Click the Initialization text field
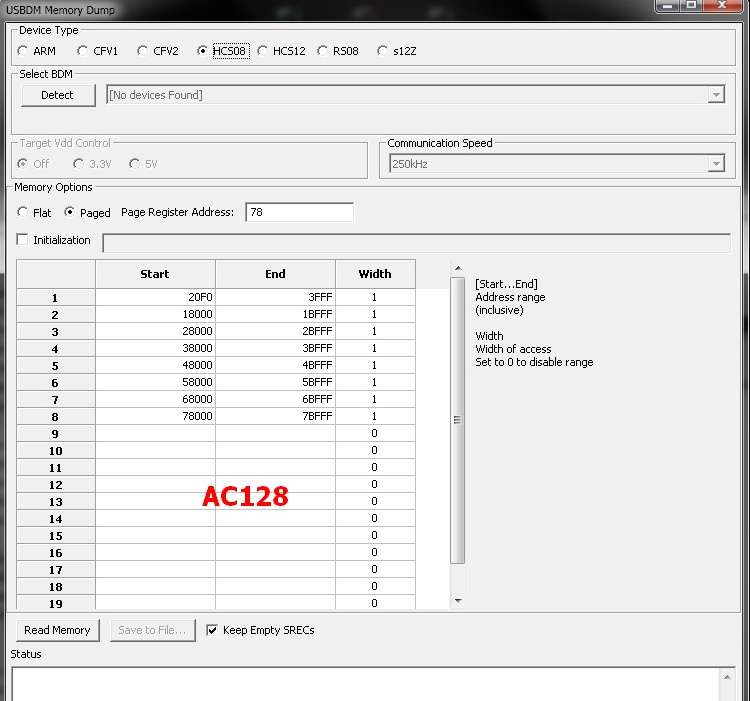 416,243
